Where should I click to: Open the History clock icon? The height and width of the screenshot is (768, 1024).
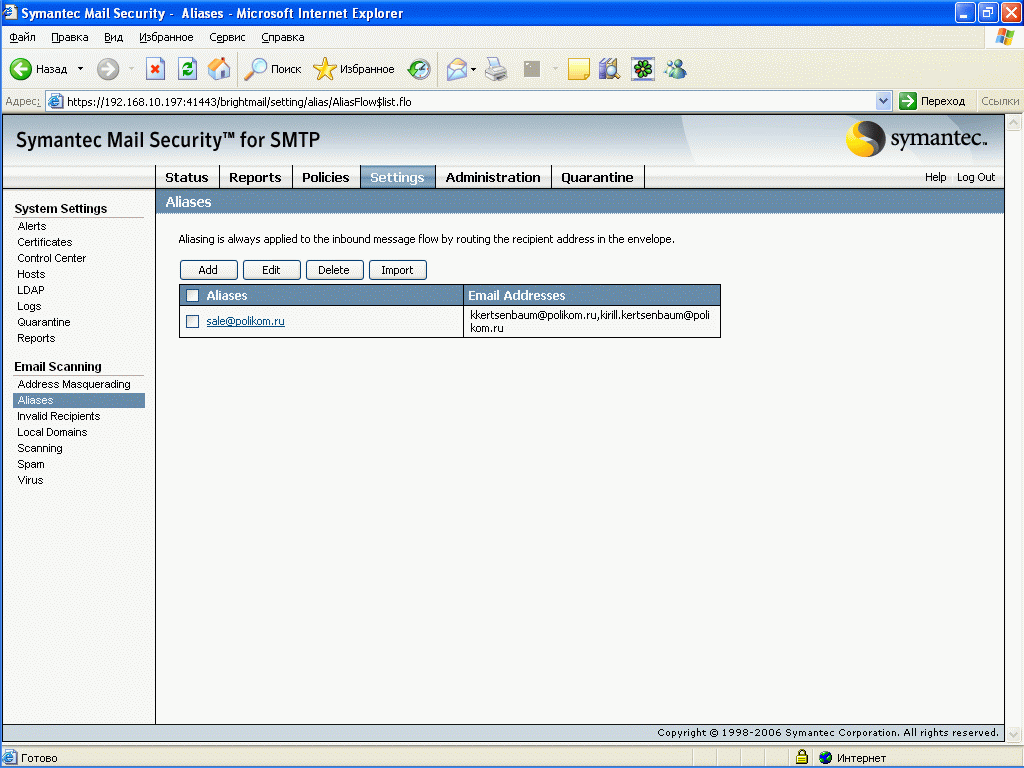pyautogui.click(x=419, y=69)
